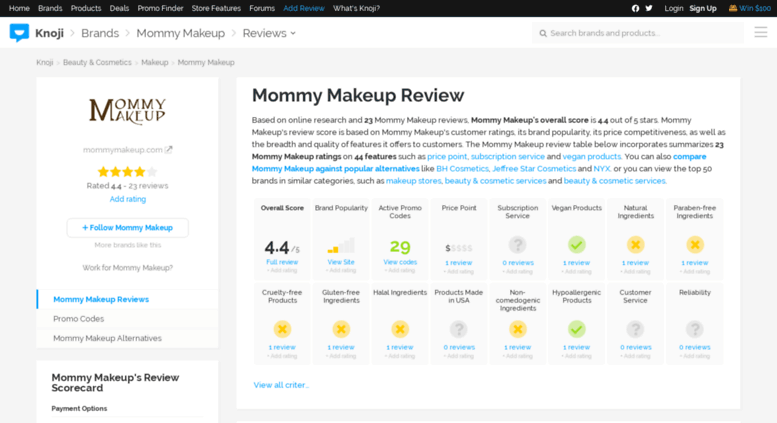Click the Knoji logo icon

pos(19,33)
